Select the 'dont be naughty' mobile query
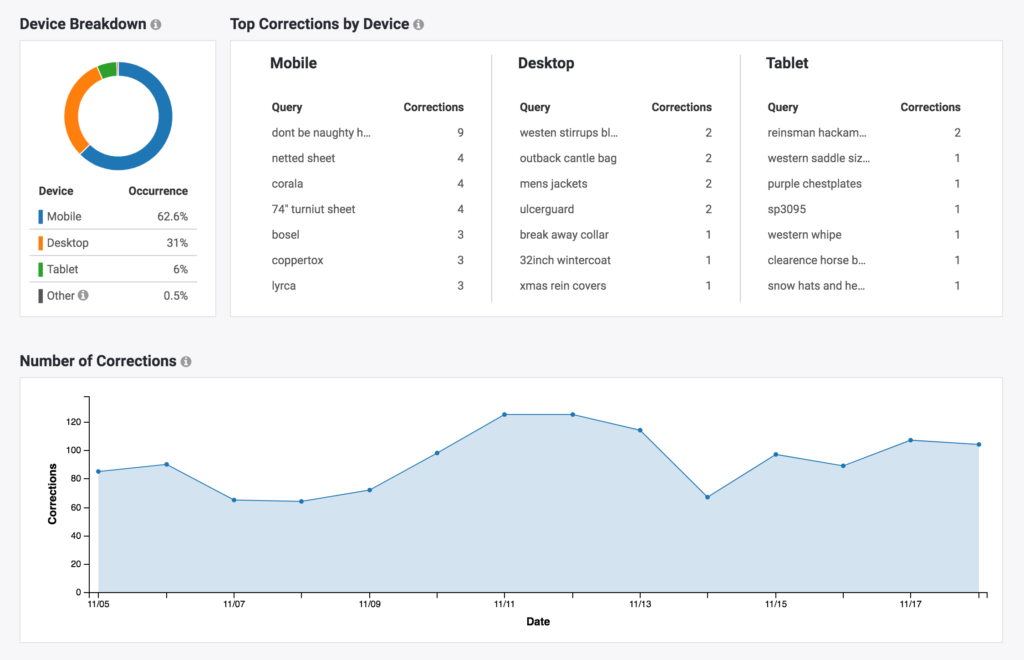The width and height of the screenshot is (1024, 660). [321, 133]
